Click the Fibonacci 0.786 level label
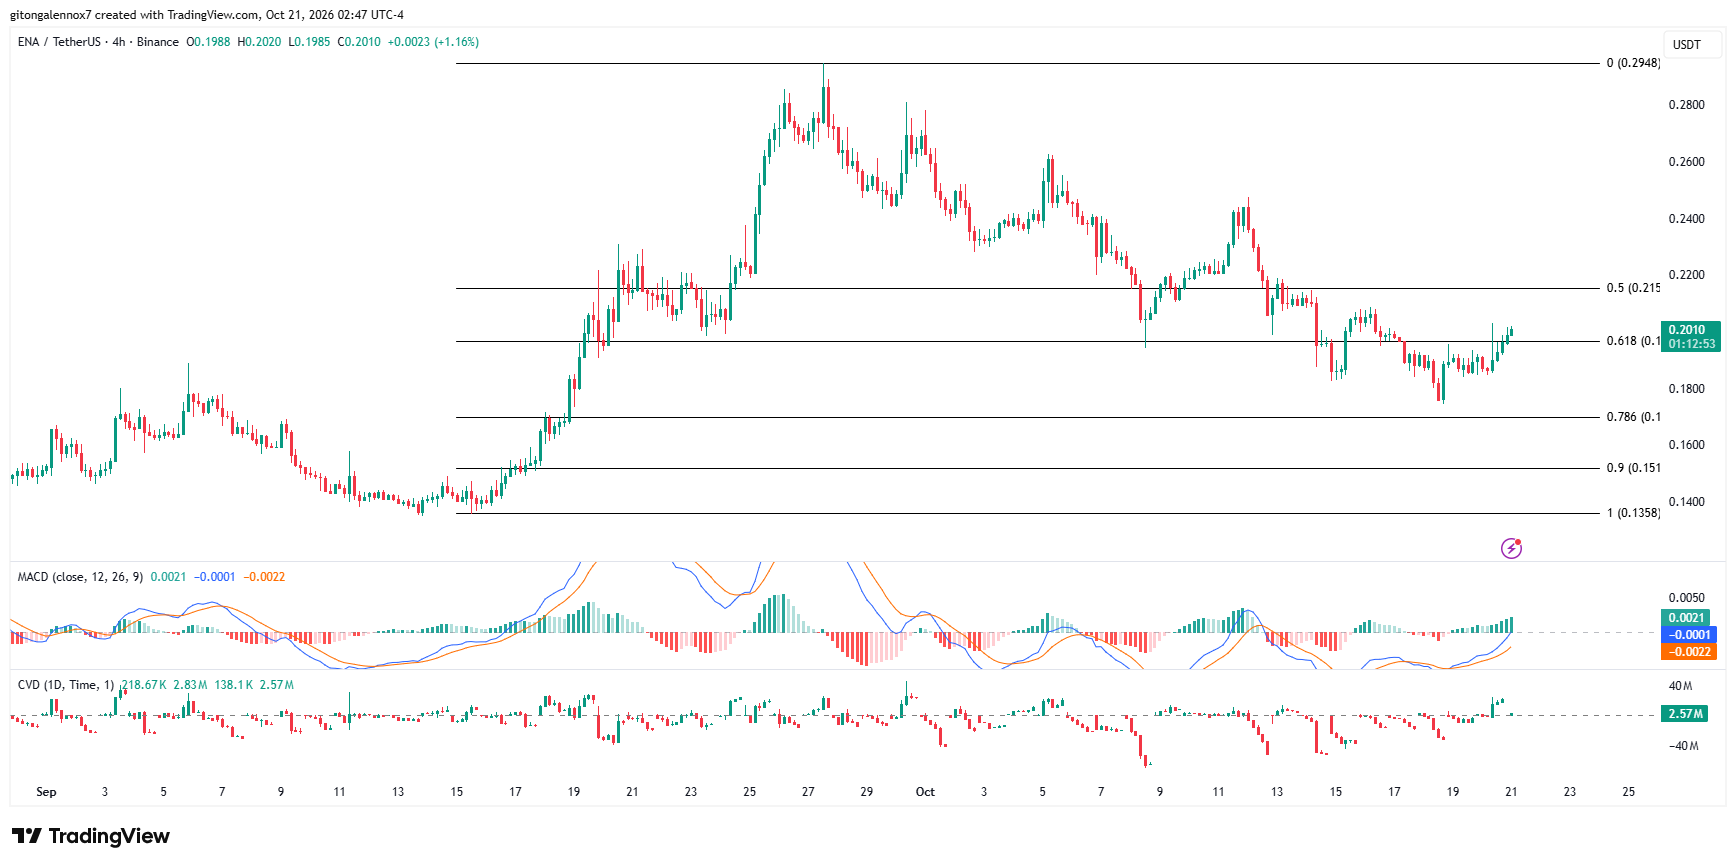Viewport: 1736px width, 866px height. (x=1633, y=417)
